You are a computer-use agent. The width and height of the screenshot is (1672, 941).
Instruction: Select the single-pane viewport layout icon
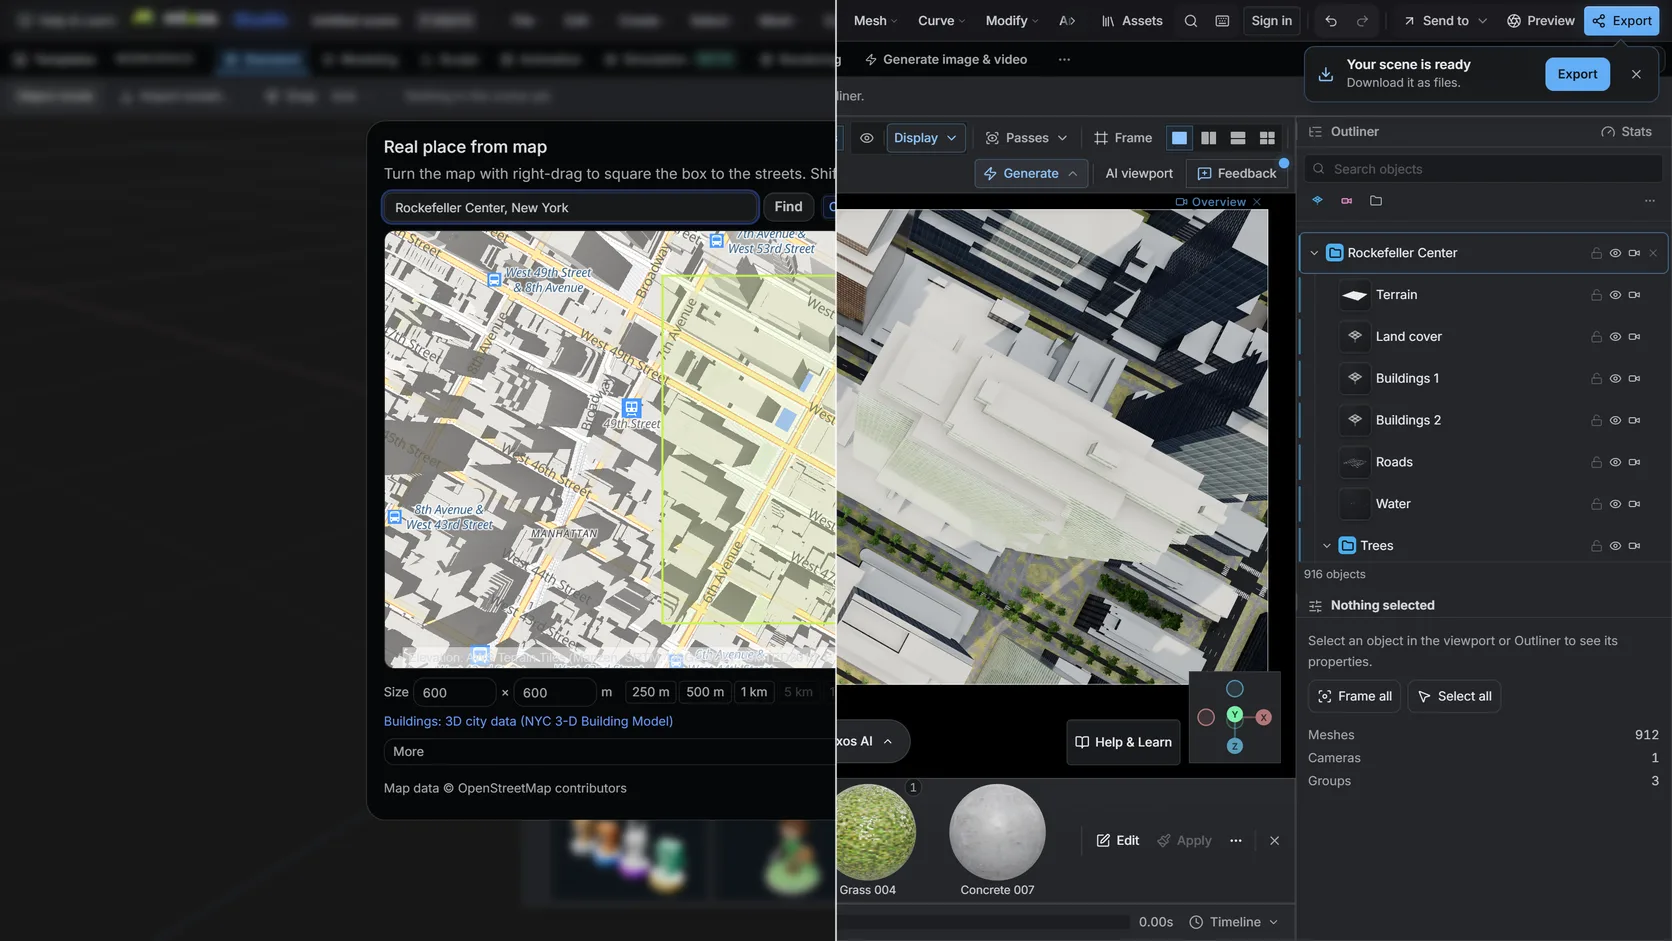pyautogui.click(x=1179, y=138)
